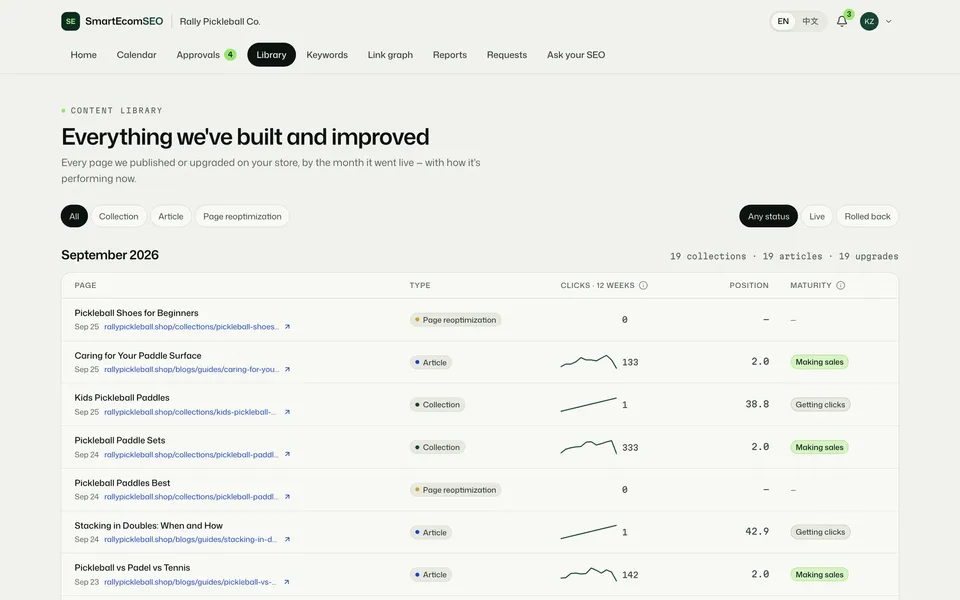Select the Library tab
This screenshot has height=600, width=960.
271,54
